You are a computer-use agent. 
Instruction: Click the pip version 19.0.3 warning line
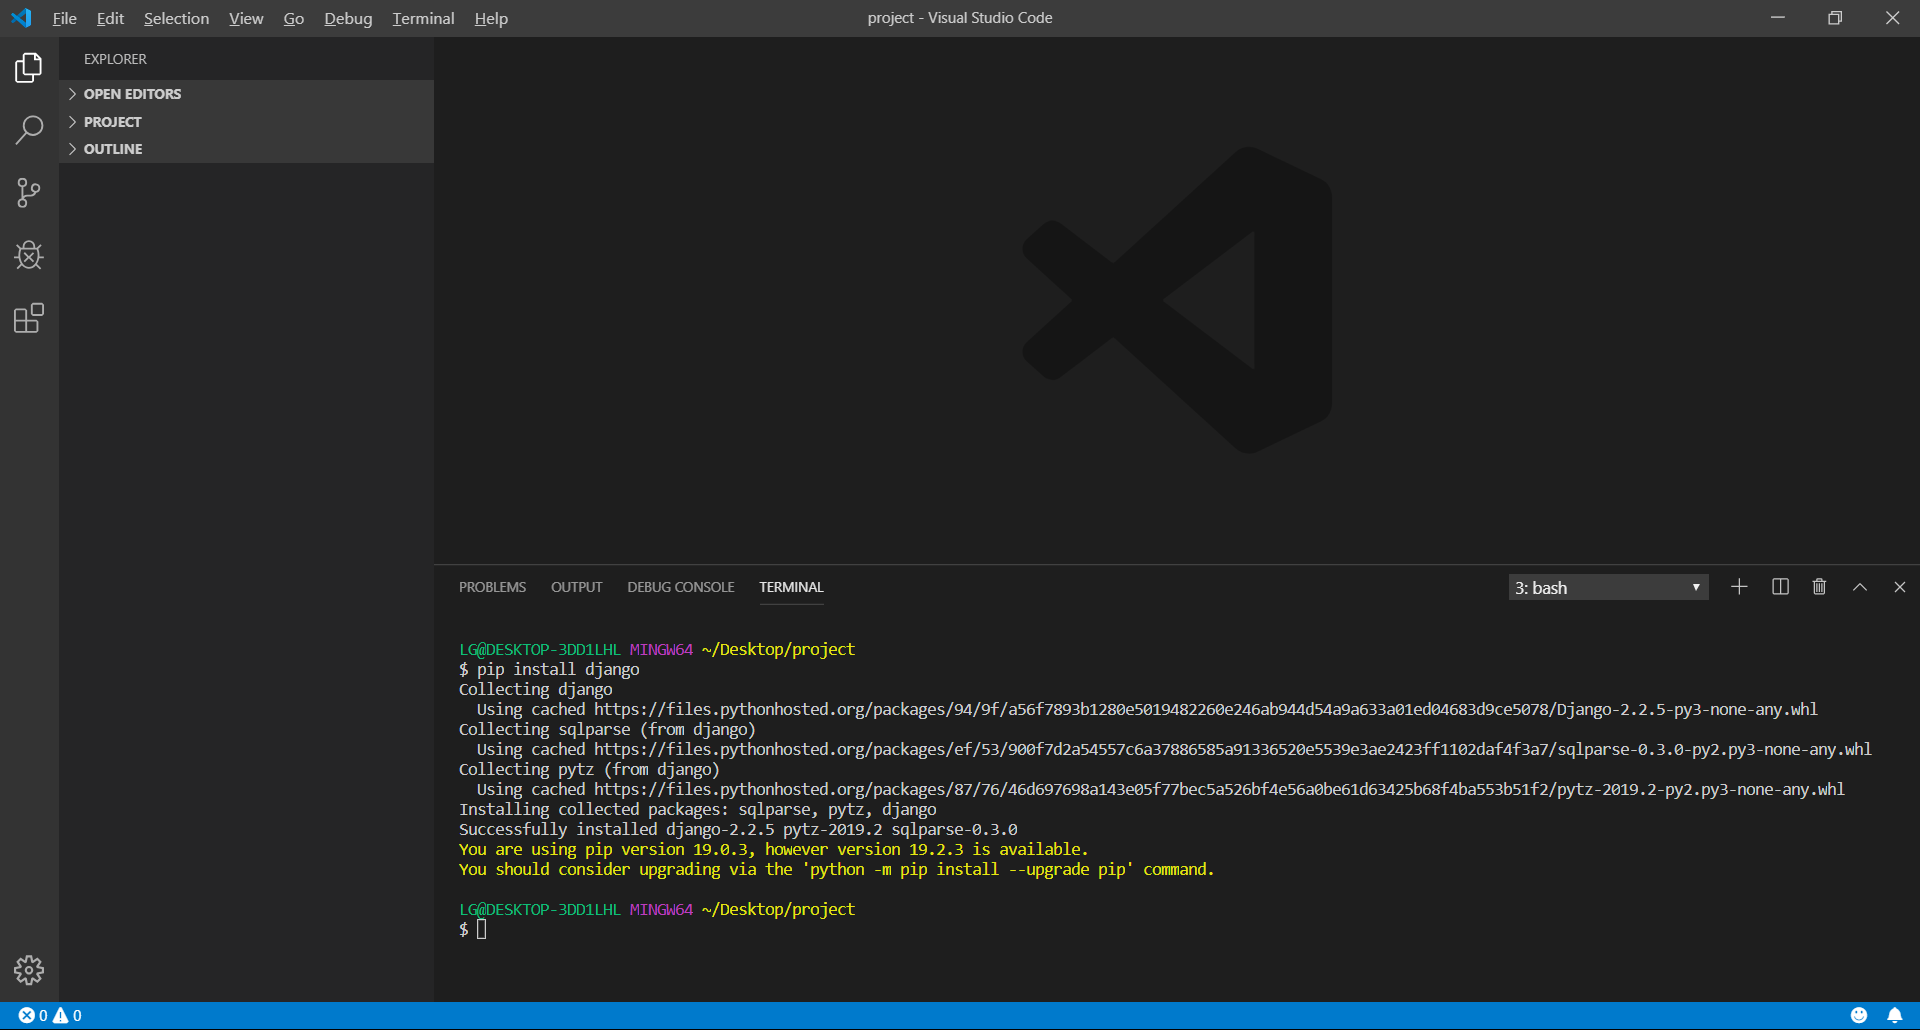coord(773,849)
